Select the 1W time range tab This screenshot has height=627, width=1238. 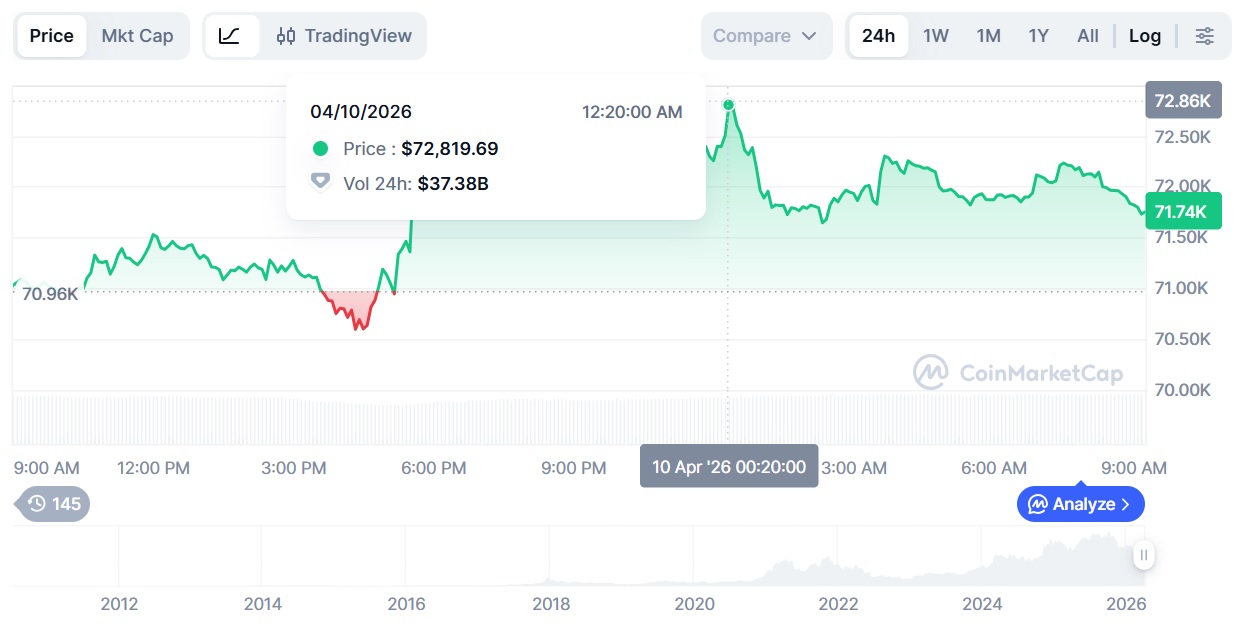[x=936, y=36]
